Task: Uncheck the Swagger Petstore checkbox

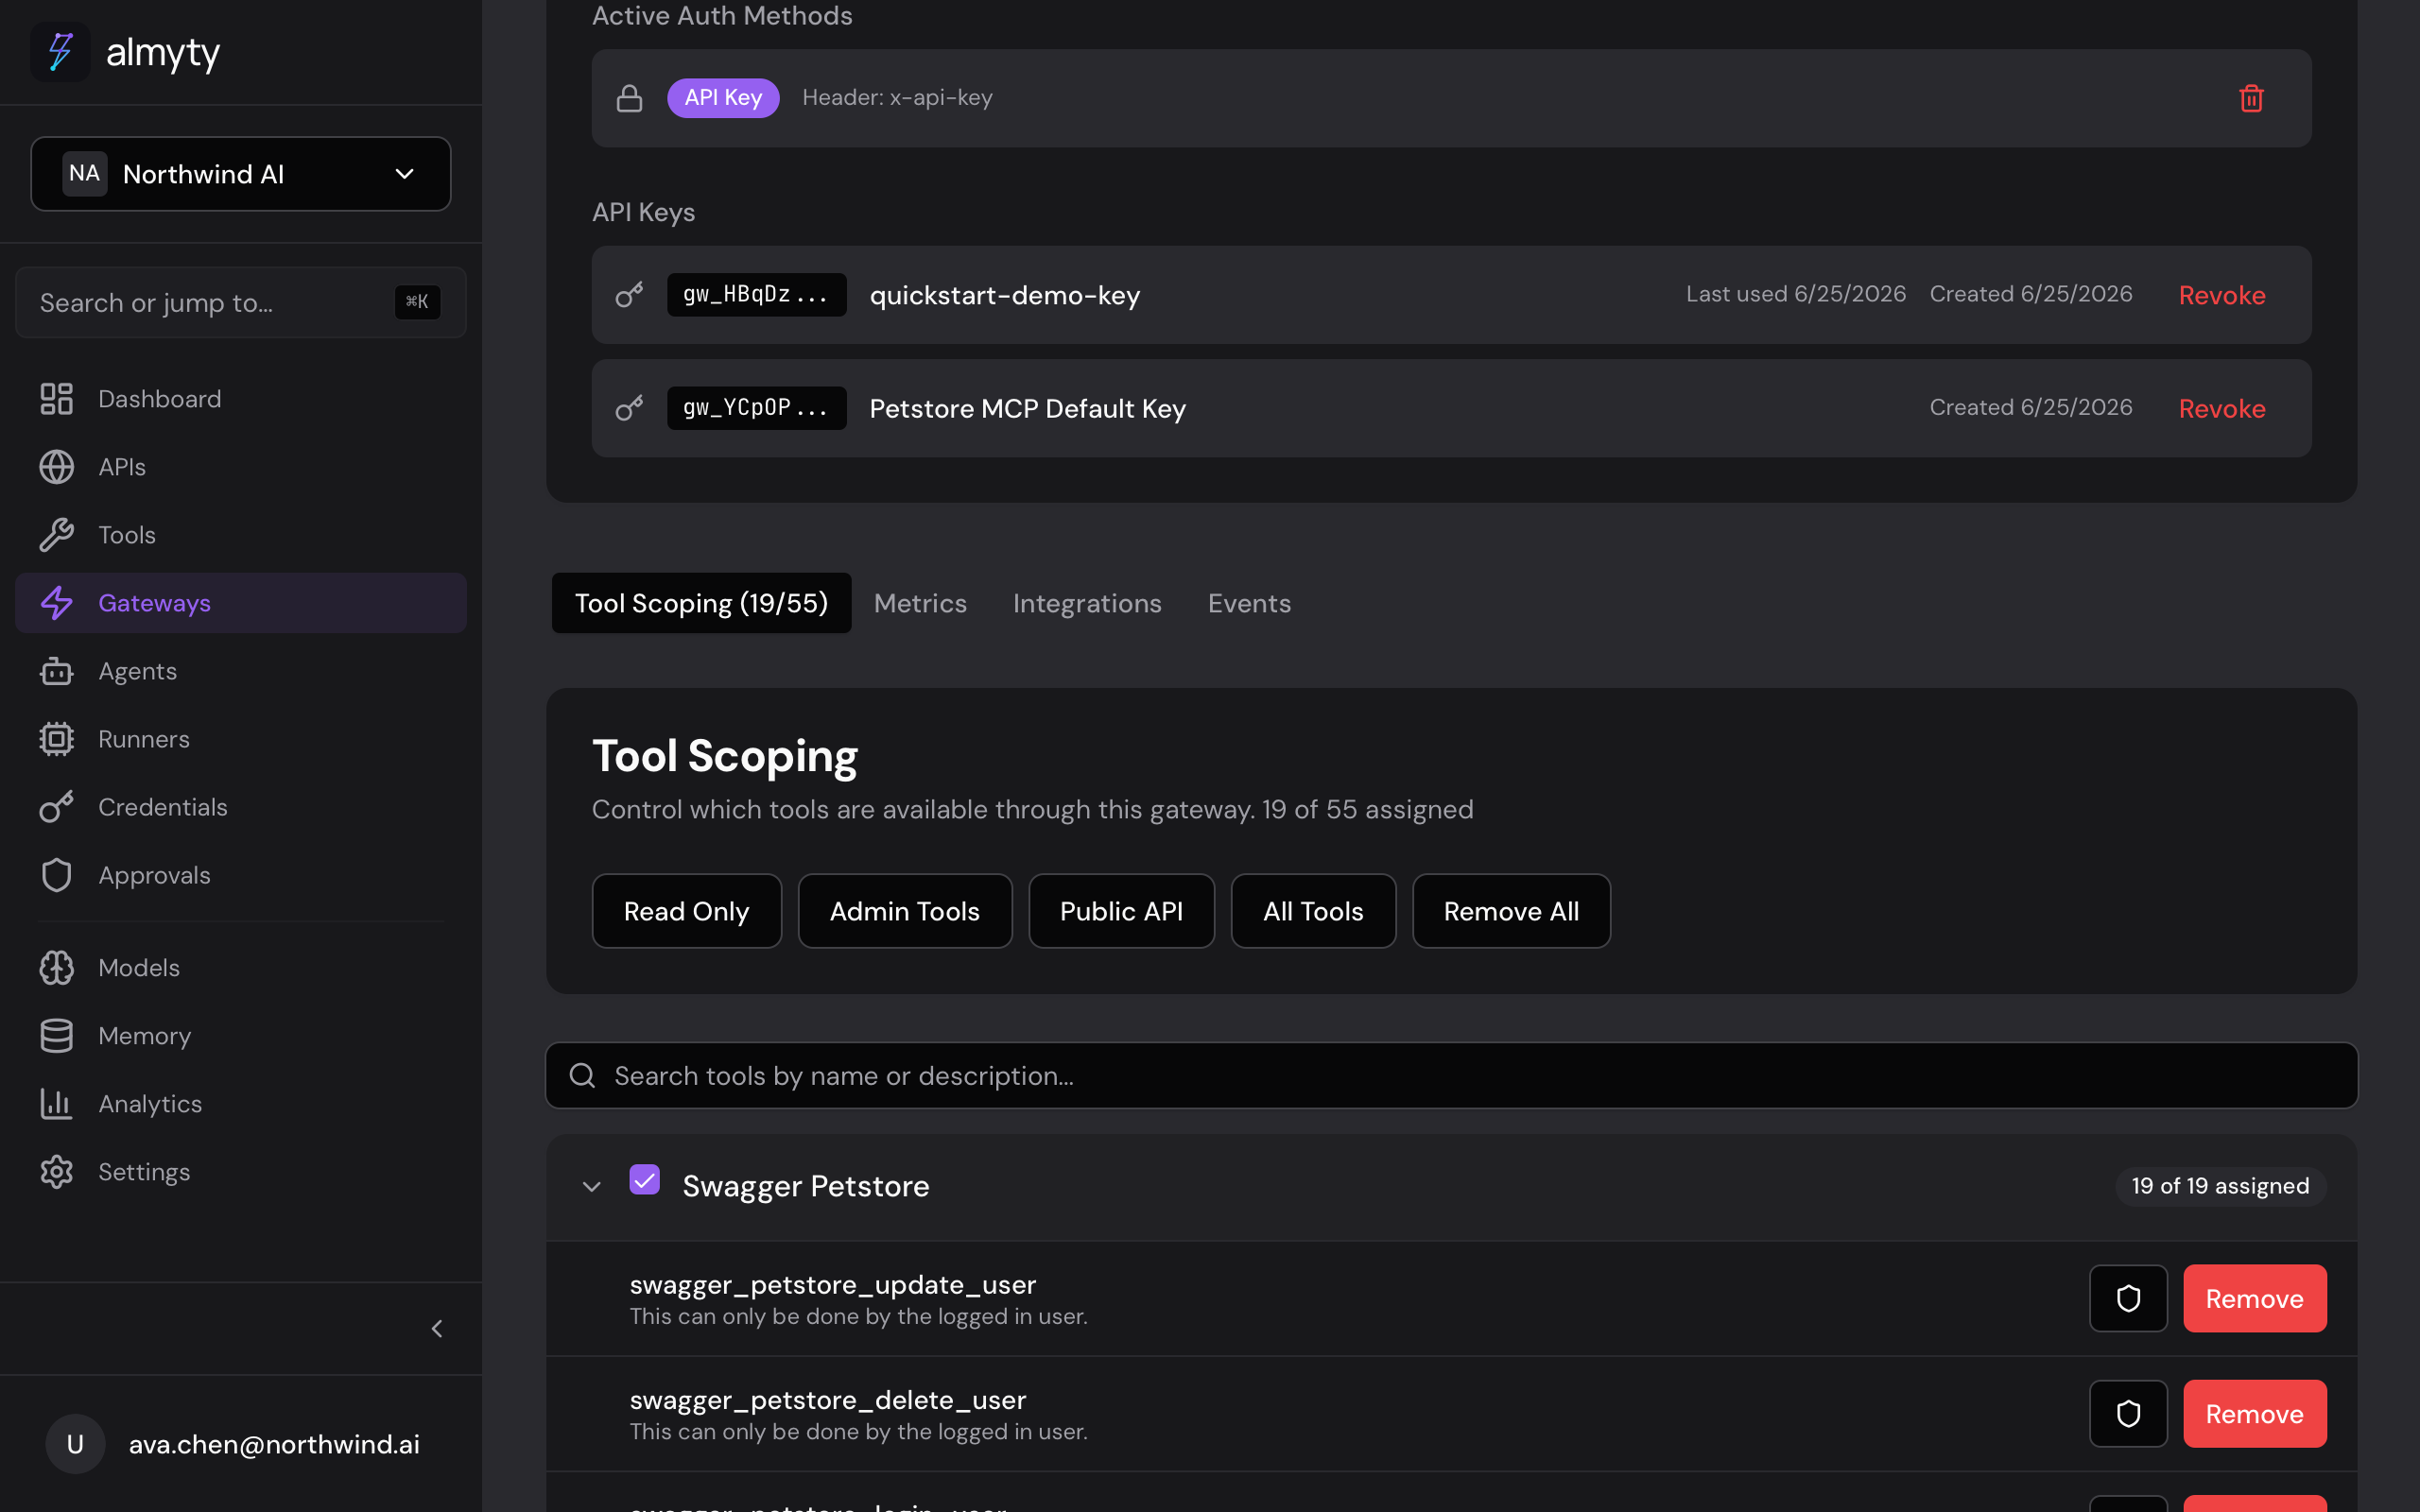Action: click(644, 1180)
